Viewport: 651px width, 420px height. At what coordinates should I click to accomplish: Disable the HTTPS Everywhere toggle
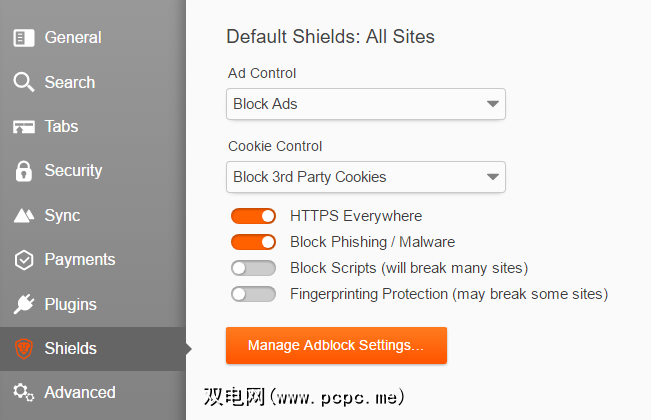253,216
